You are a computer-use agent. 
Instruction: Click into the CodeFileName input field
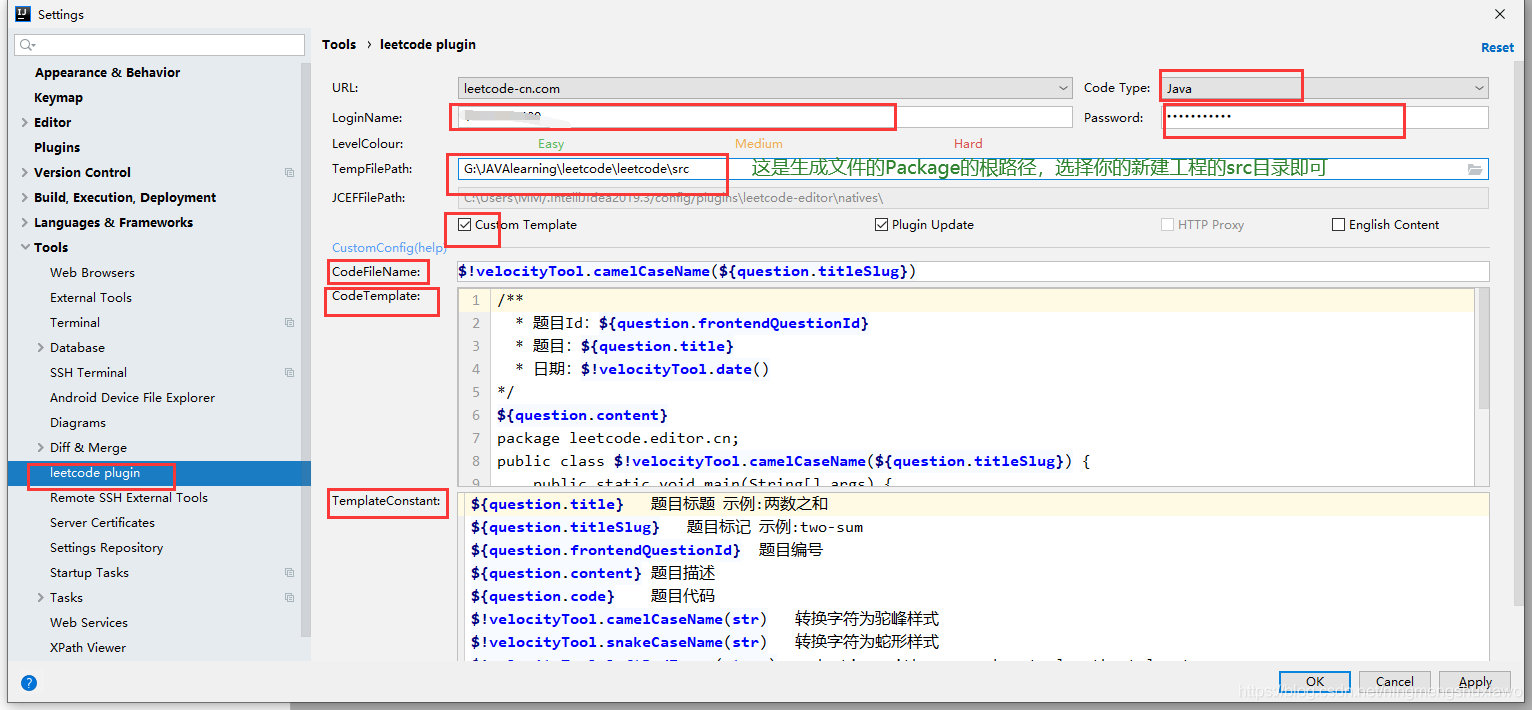click(x=972, y=272)
